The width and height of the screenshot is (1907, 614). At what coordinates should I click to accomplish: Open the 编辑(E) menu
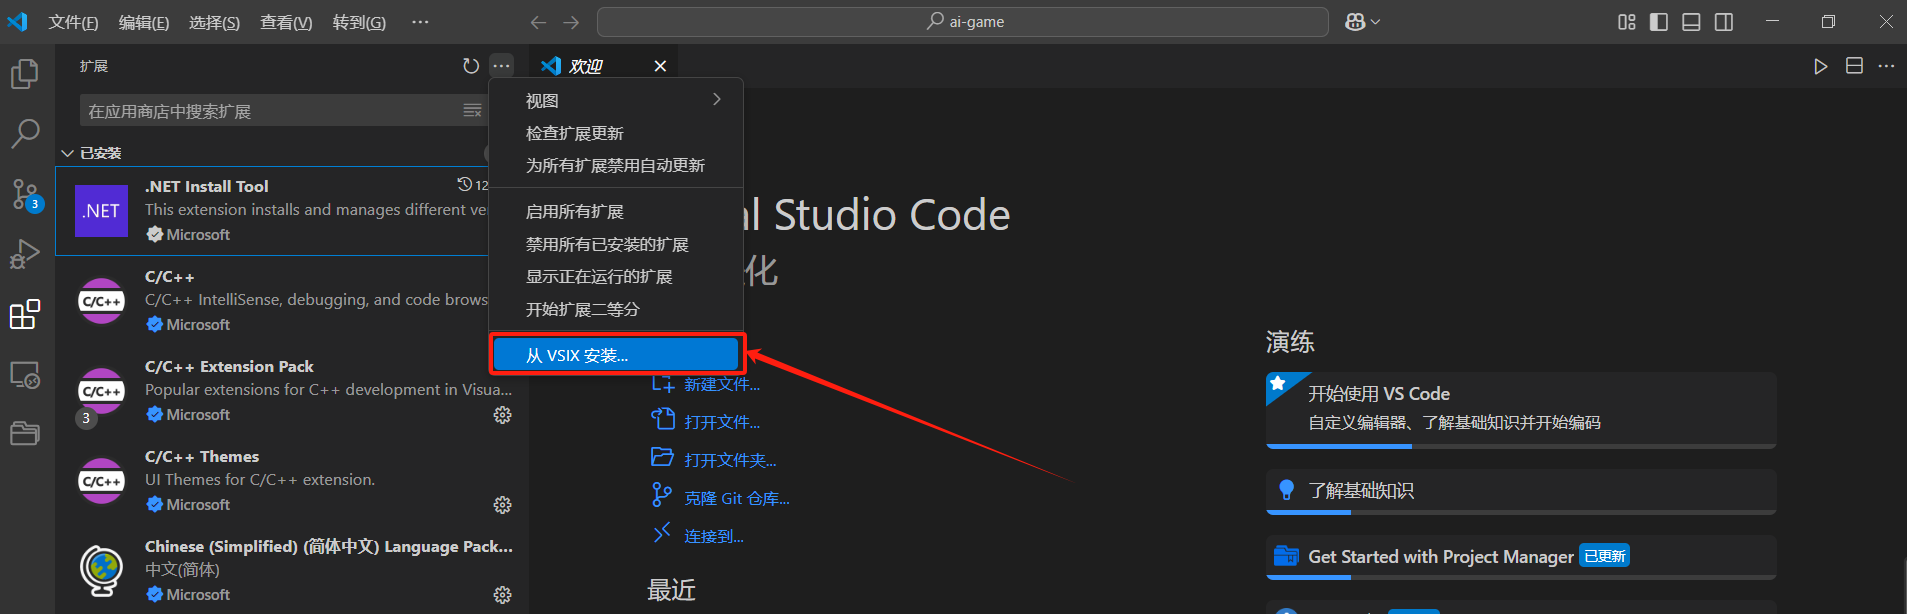click(144, 22)
